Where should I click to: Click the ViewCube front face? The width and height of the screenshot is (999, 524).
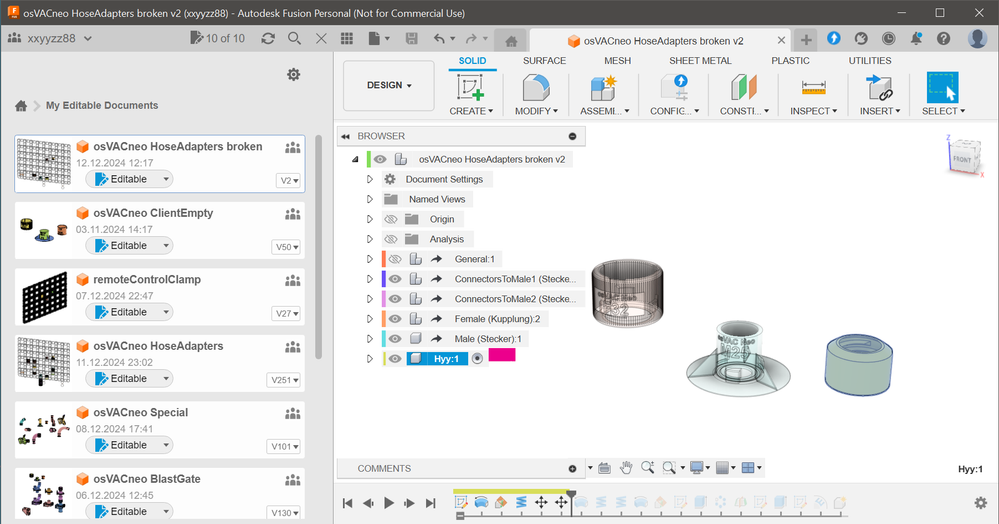[961, 159]
